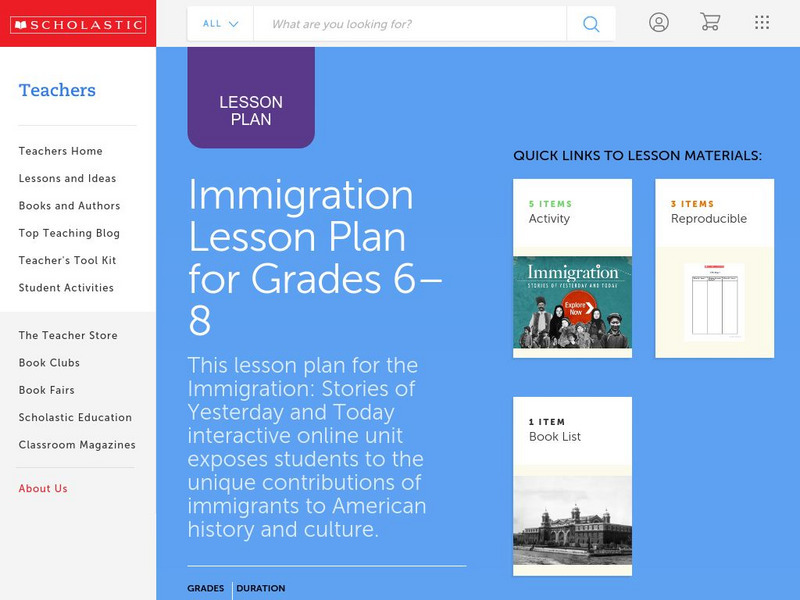Viewport: 800px width, 600px height.
Task: Open Book Fairs
Action: tap(45, 390)
